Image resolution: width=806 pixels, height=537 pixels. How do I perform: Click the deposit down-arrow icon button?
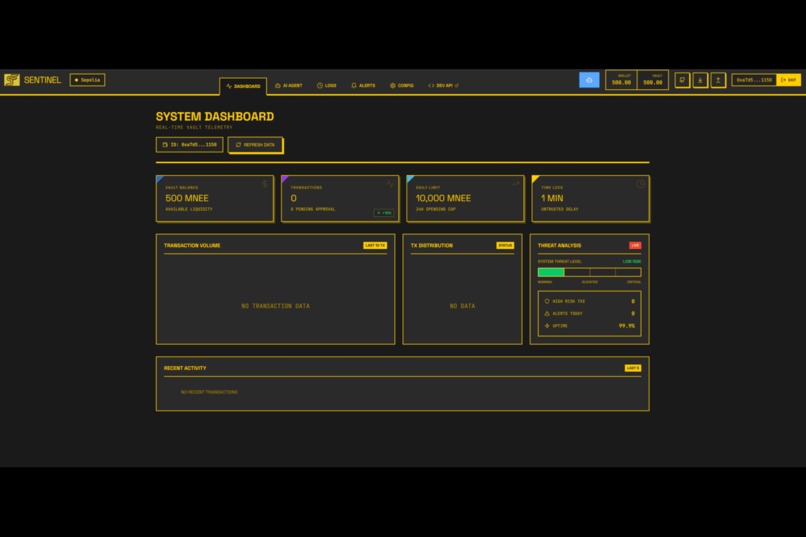coord(700,80)
